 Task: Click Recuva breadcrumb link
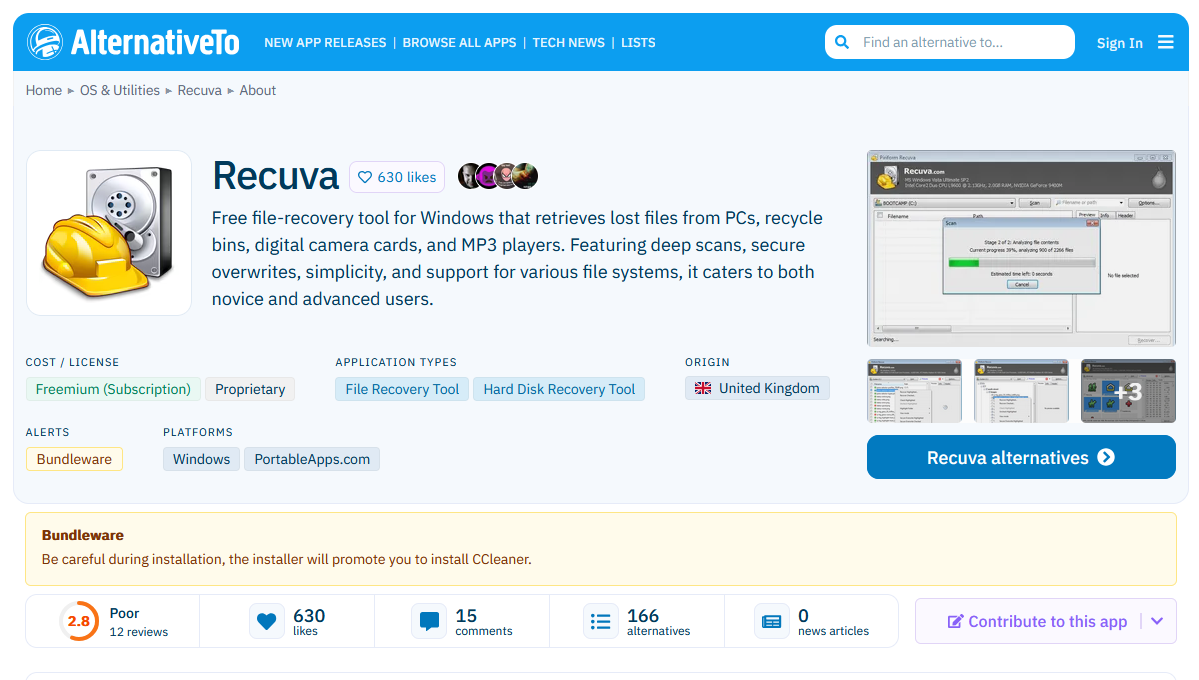tap(200, 90)
